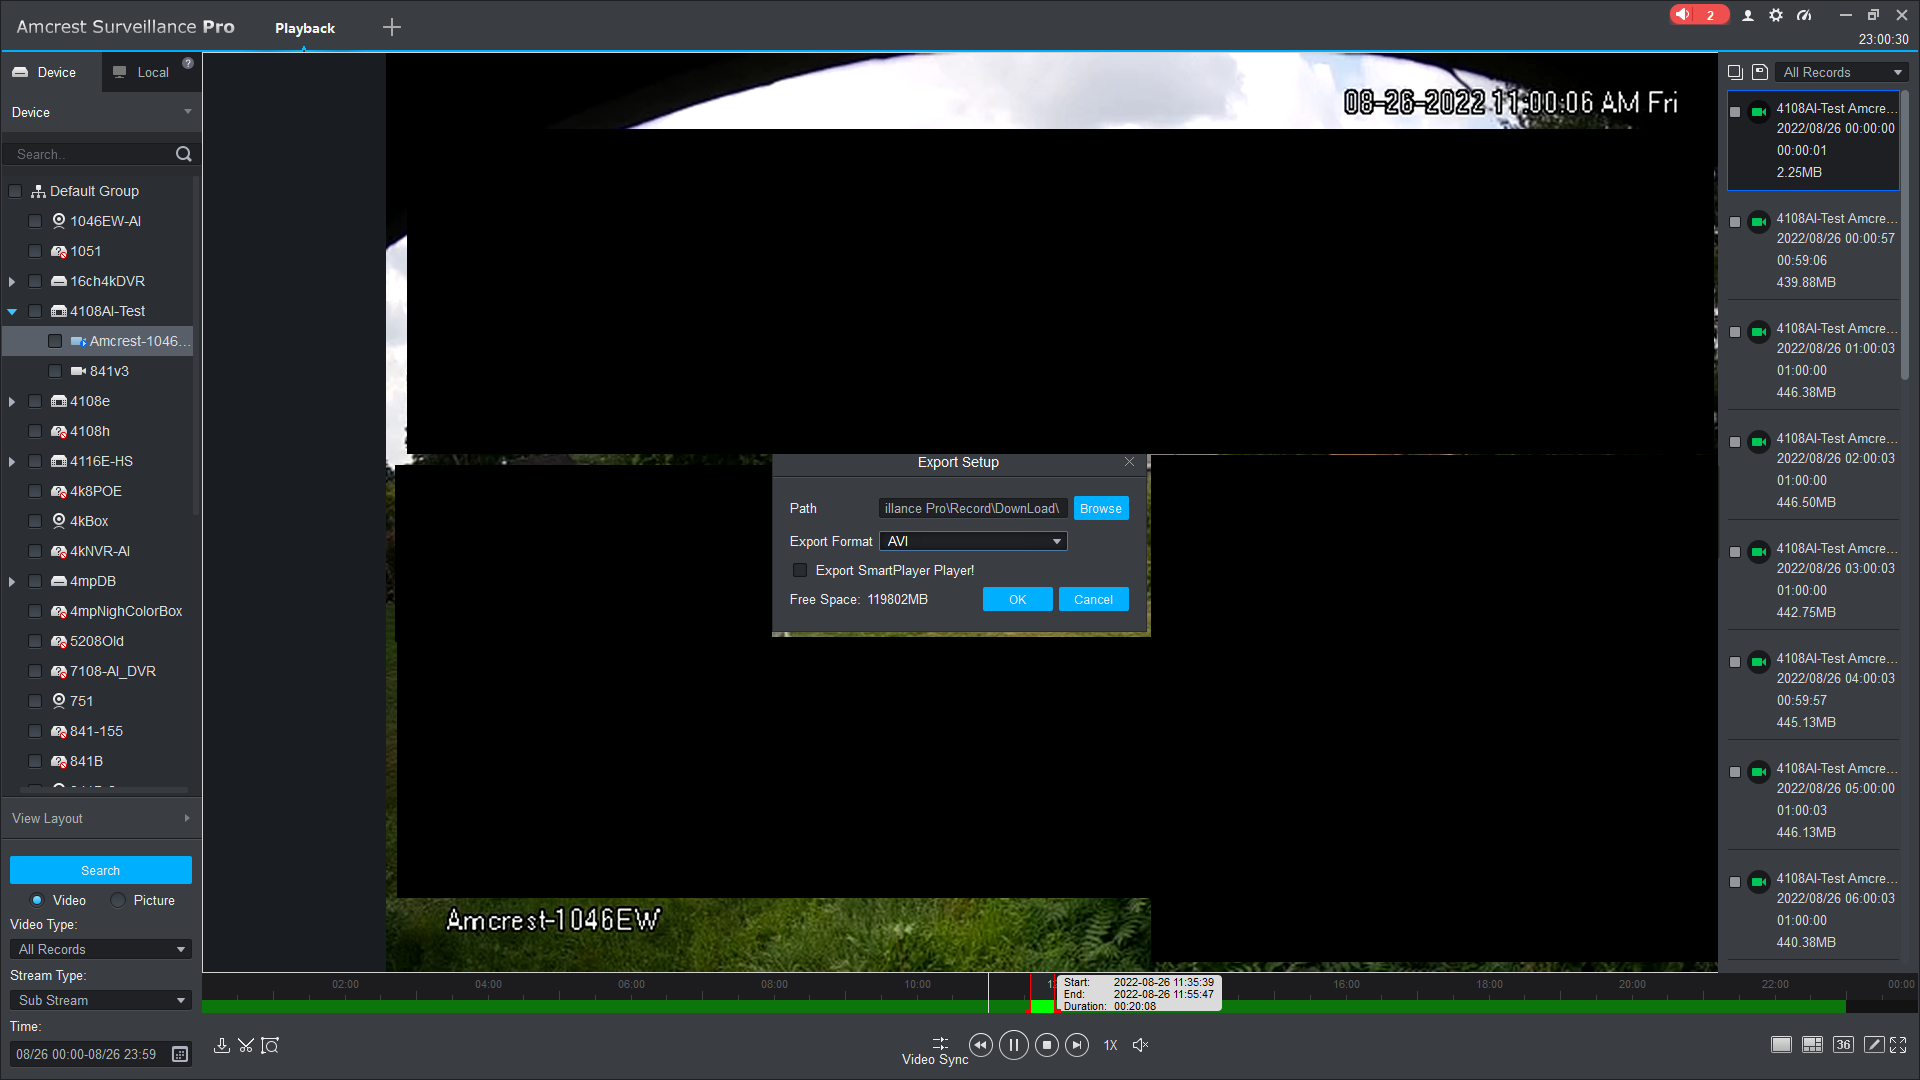The image size is (1920, 1080).
Task: Open the Video Type dropdown
Action: (100, 949)
